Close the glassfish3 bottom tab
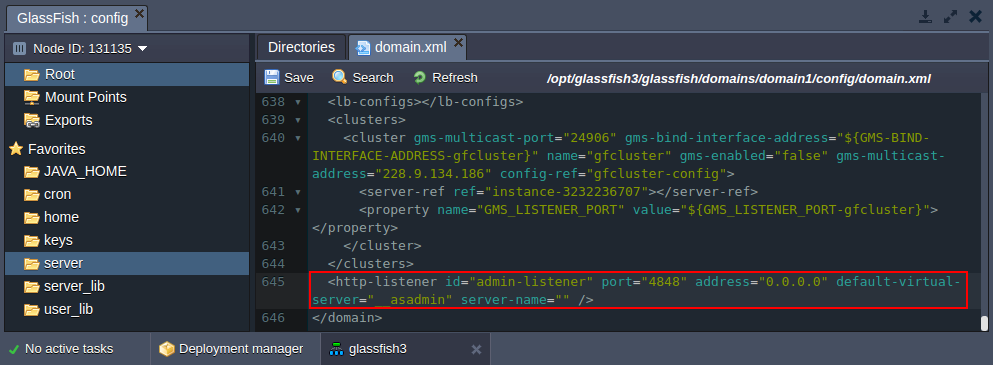The width and height of the screenshot is (993, 365). coord(477,349)
